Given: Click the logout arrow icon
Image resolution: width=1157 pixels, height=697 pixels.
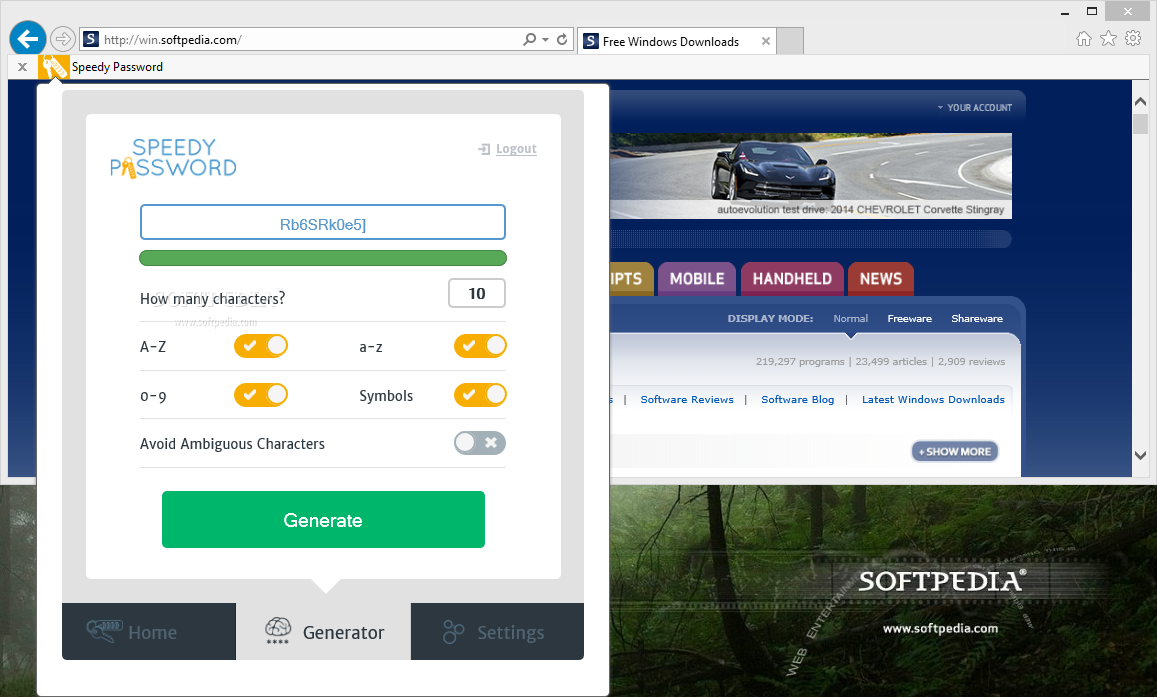Looking at the screenshot, I should click(x=484, y=149).
